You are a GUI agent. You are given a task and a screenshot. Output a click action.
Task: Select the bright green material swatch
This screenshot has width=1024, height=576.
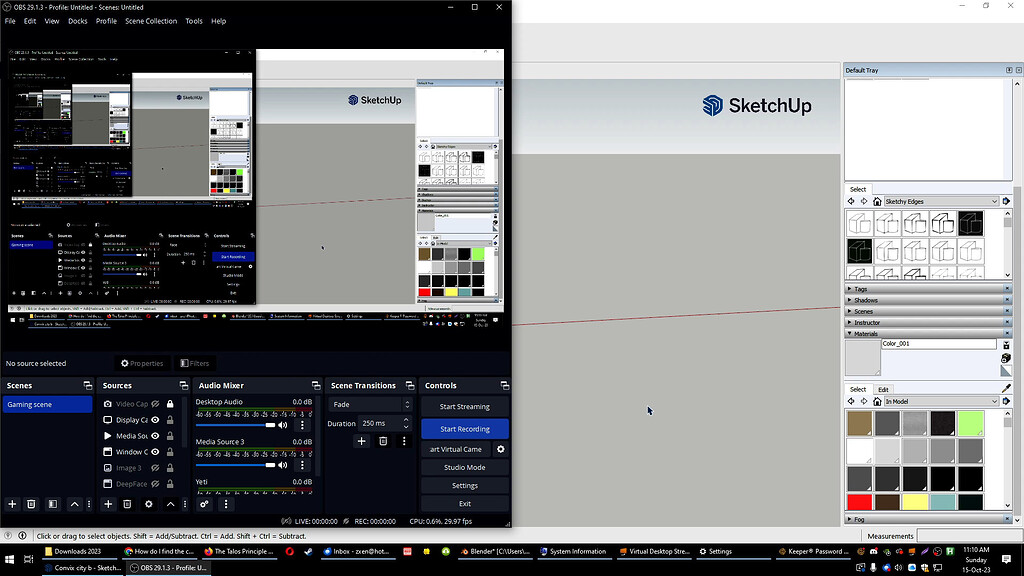coord(971,422)
